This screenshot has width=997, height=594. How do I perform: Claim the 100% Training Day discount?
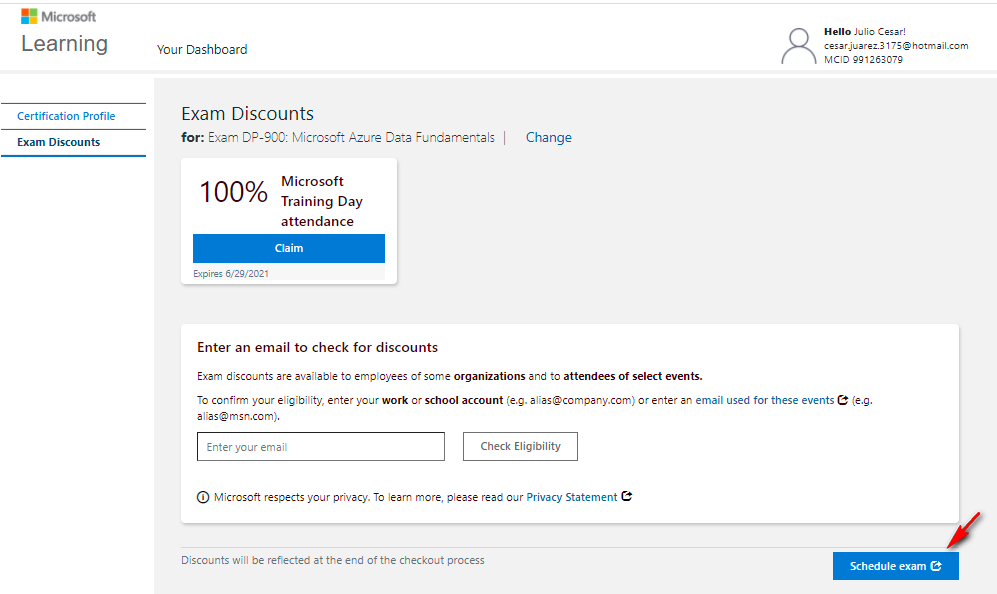point(289,248)
